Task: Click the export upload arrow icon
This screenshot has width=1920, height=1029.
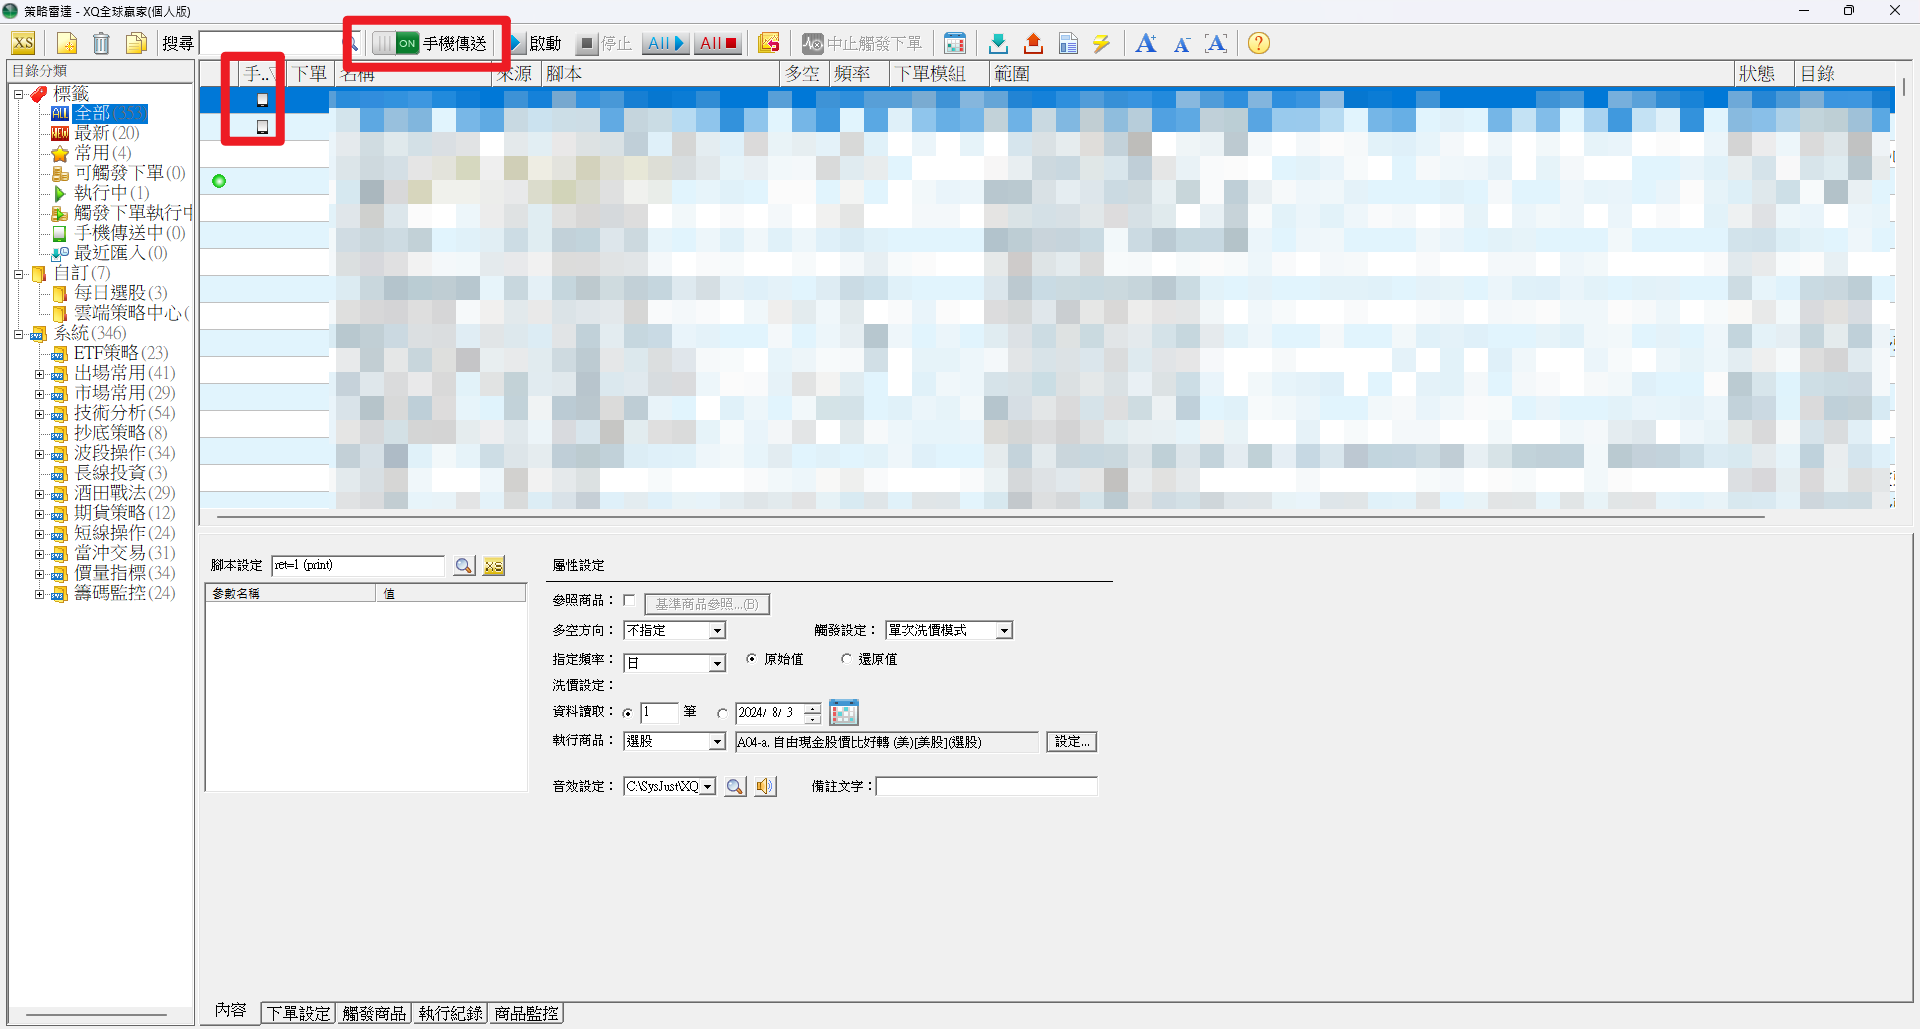Action: tap(1033, 43)
